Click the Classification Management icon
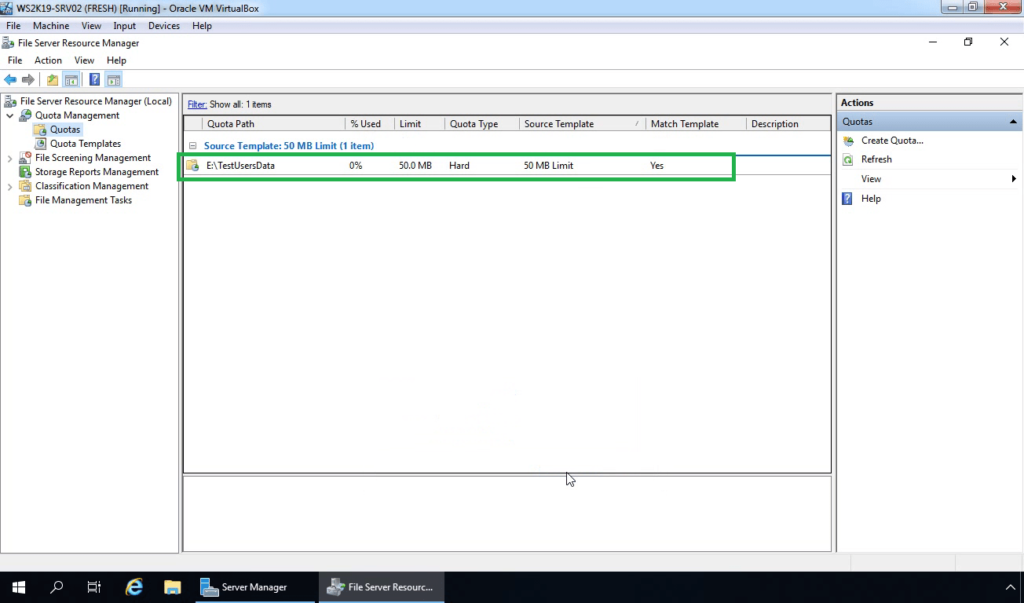This screenshot has height=603, width=1024. click(x=25, y=186)
